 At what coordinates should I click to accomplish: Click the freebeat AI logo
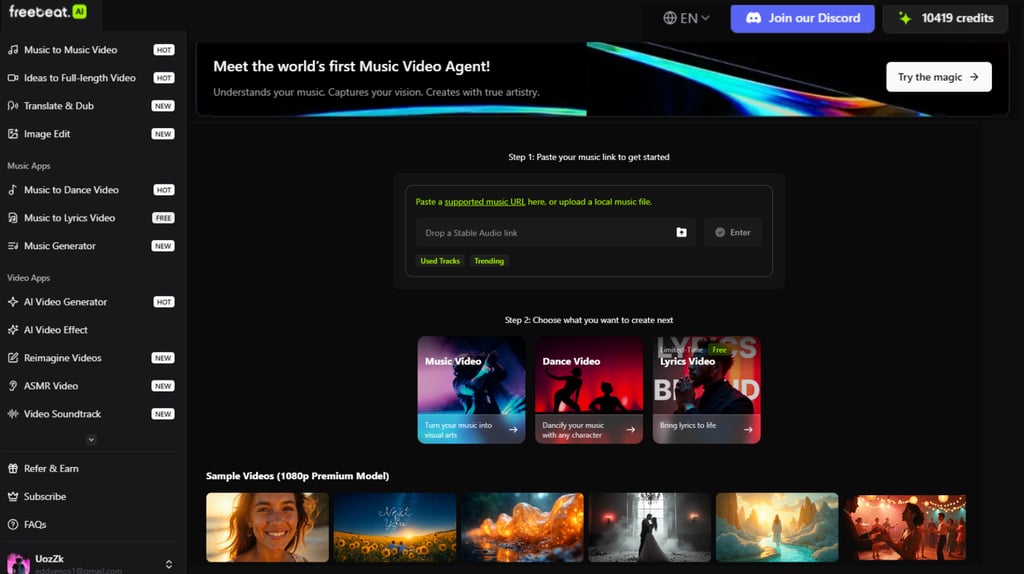coord(48,12)
